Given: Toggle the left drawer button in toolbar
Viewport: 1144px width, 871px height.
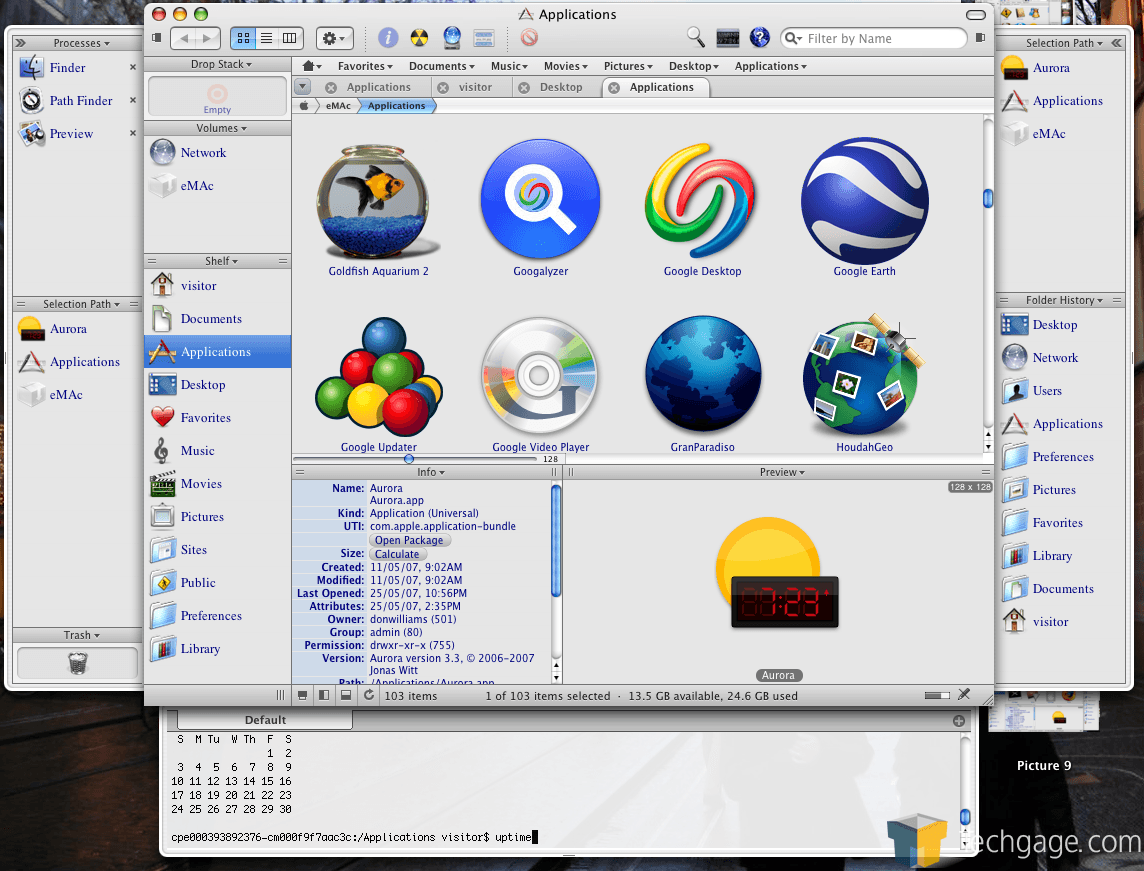Looking at the screenshot, I should click(x=156, y=37).
